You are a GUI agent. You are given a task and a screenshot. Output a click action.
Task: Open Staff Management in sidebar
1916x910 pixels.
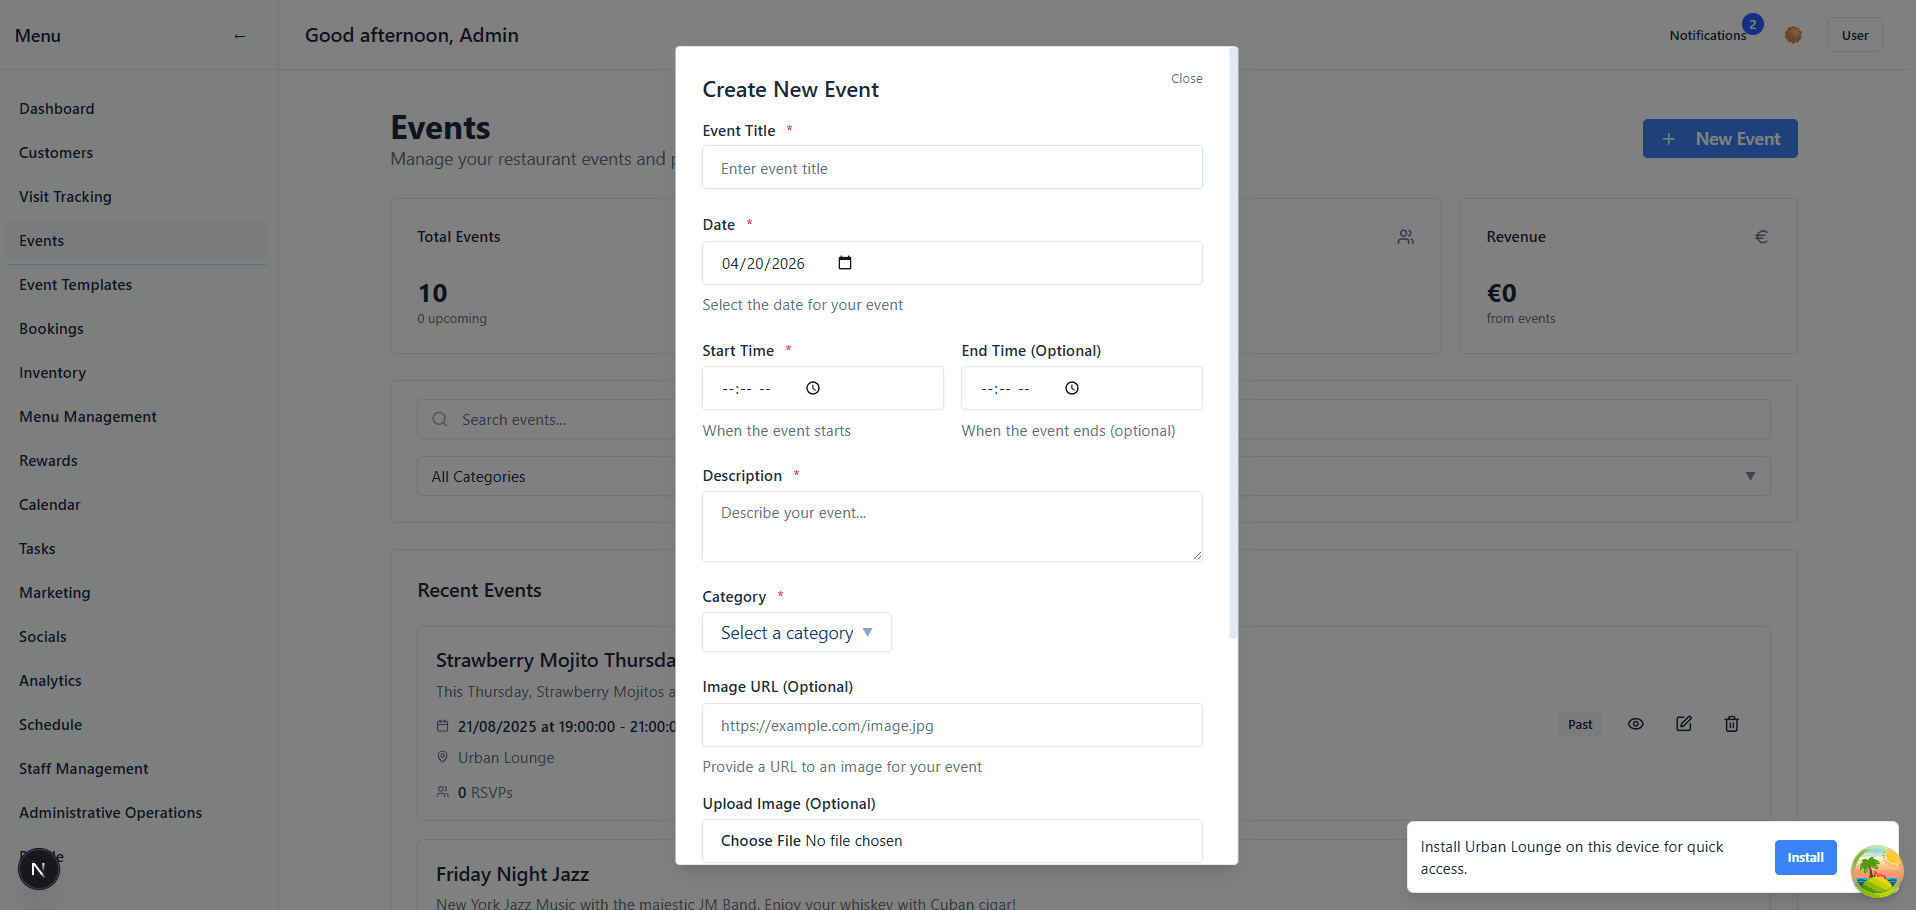point(84,769)
